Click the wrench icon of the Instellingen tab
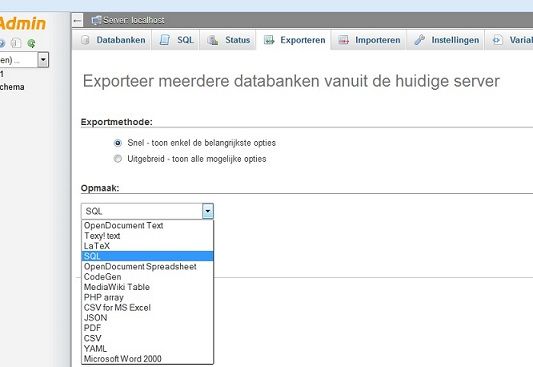533x367 pixels. coord(419,40)
